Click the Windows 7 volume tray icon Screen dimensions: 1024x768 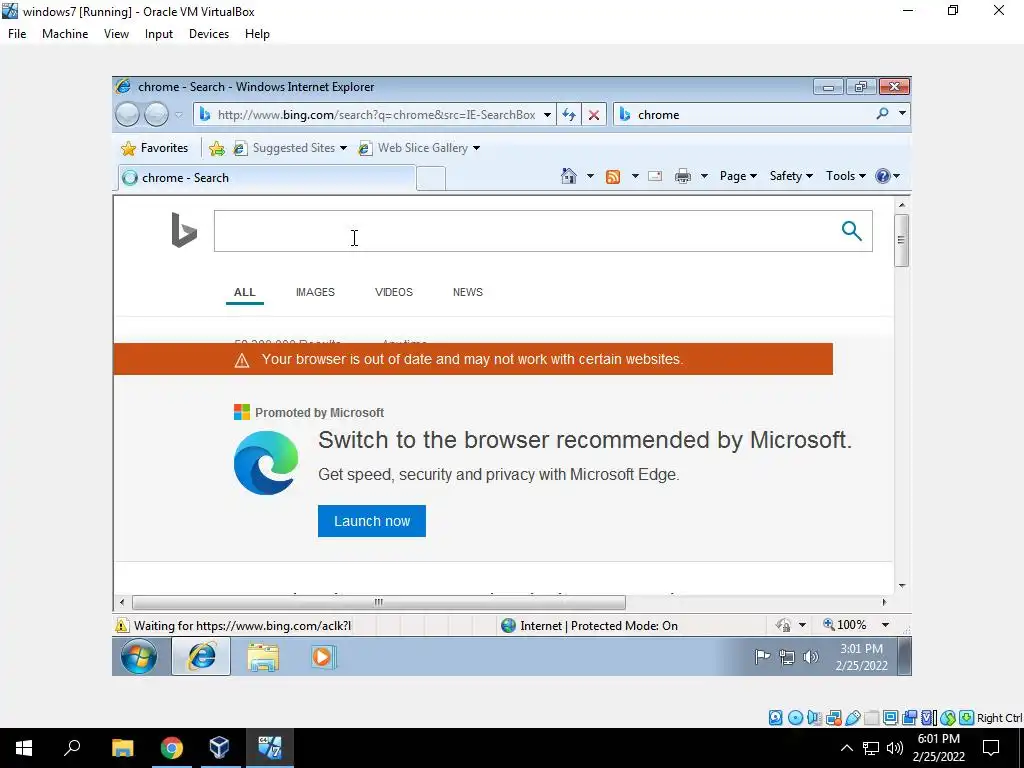[x=810, y=657]
